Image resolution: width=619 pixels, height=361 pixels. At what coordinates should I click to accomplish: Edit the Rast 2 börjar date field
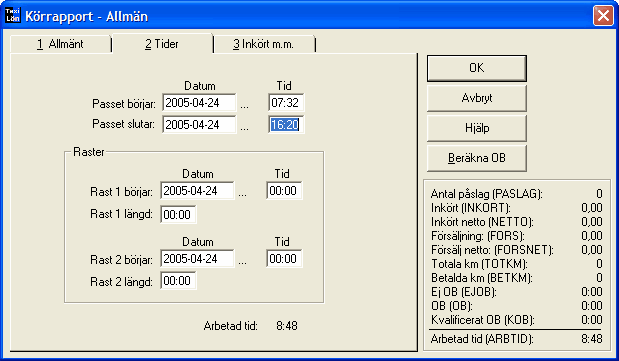click(x=197, y=259)
